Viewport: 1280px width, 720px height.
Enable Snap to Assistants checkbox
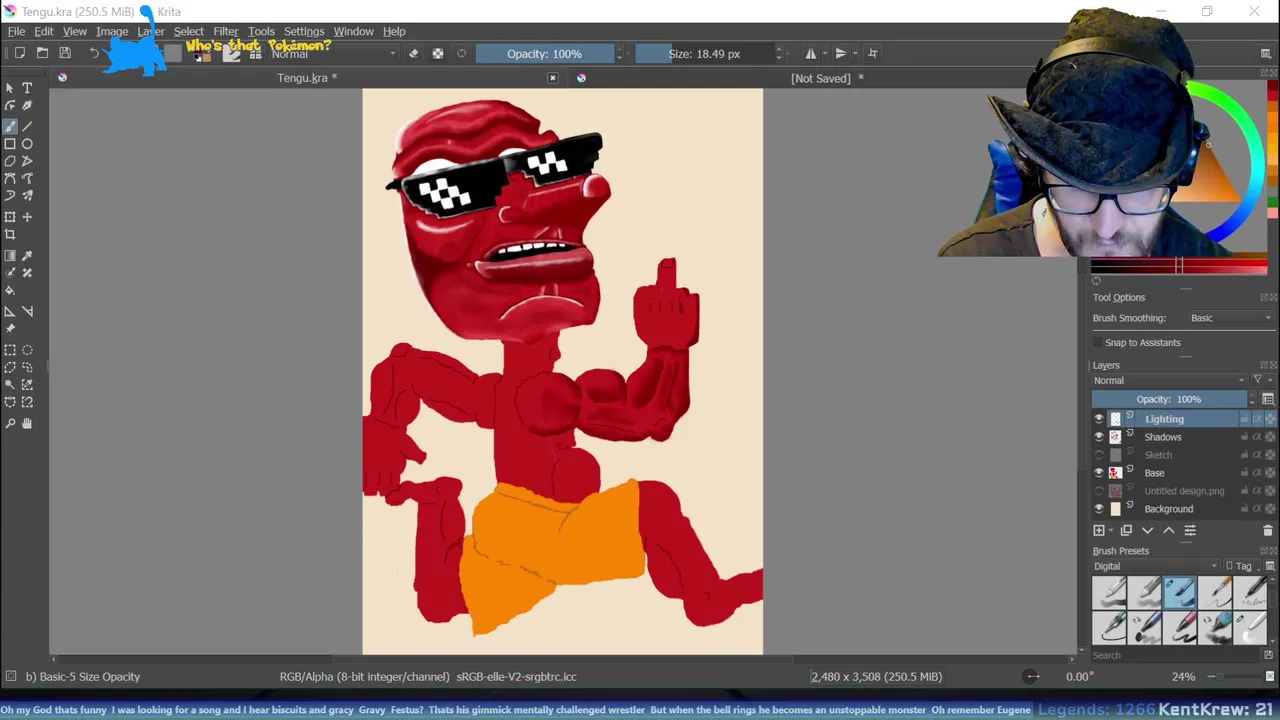(x=1098, y=342)
